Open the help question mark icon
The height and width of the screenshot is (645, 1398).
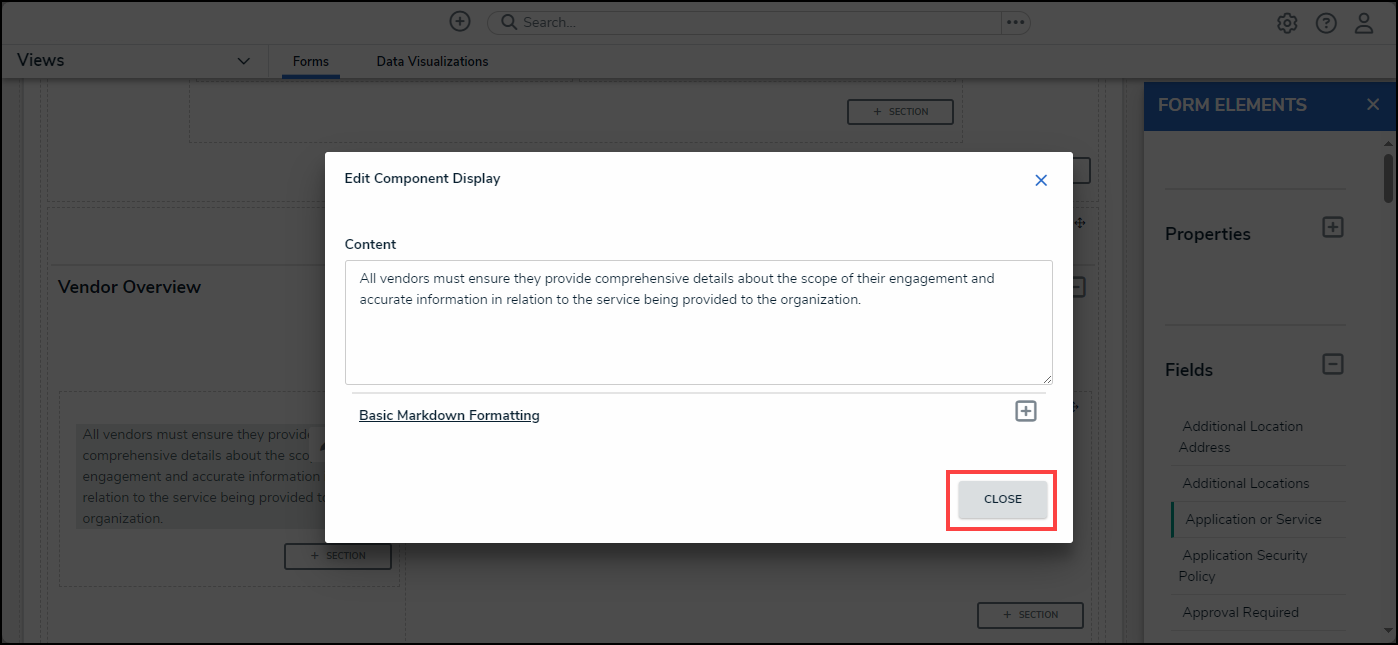pos(1326,23)
